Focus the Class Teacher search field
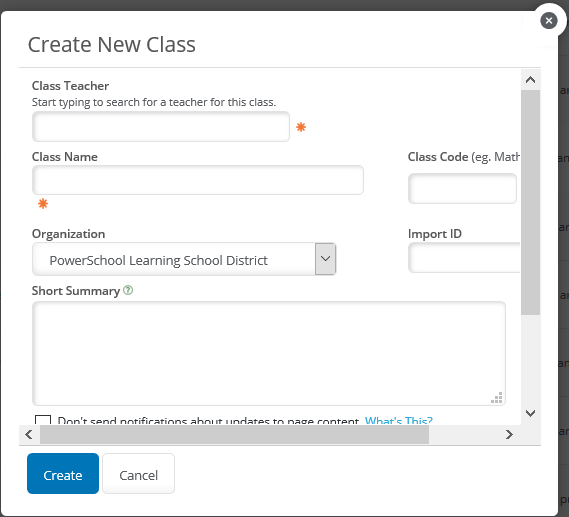Screen dimensions: 569x517 [161, 127]
